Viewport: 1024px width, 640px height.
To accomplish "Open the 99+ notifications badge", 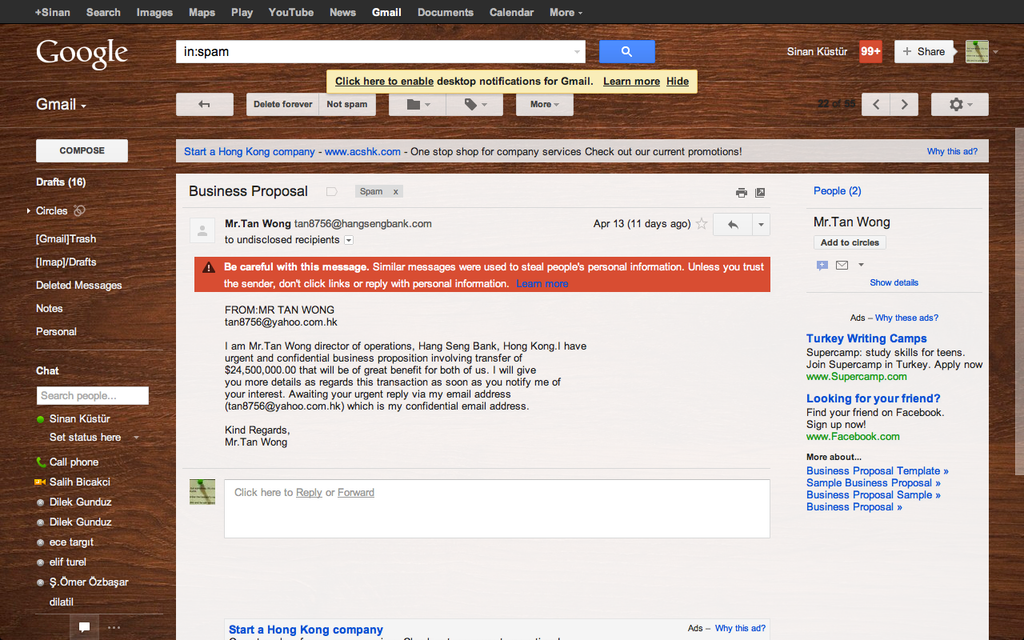I will (870, 51).
